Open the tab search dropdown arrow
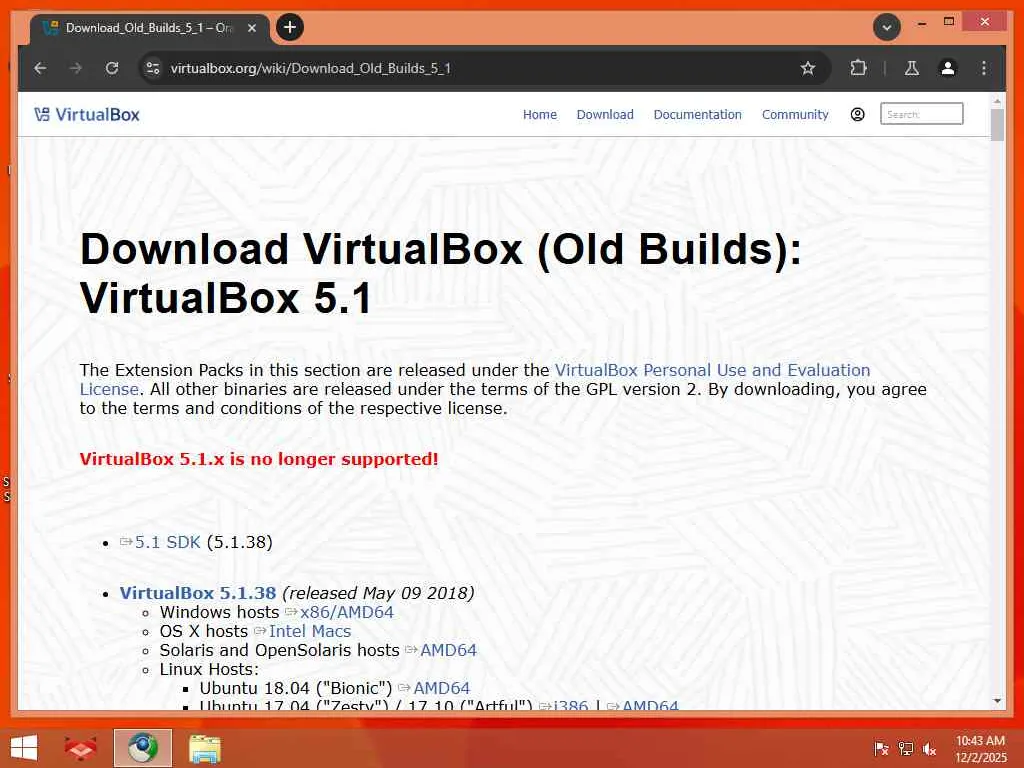 887,27
